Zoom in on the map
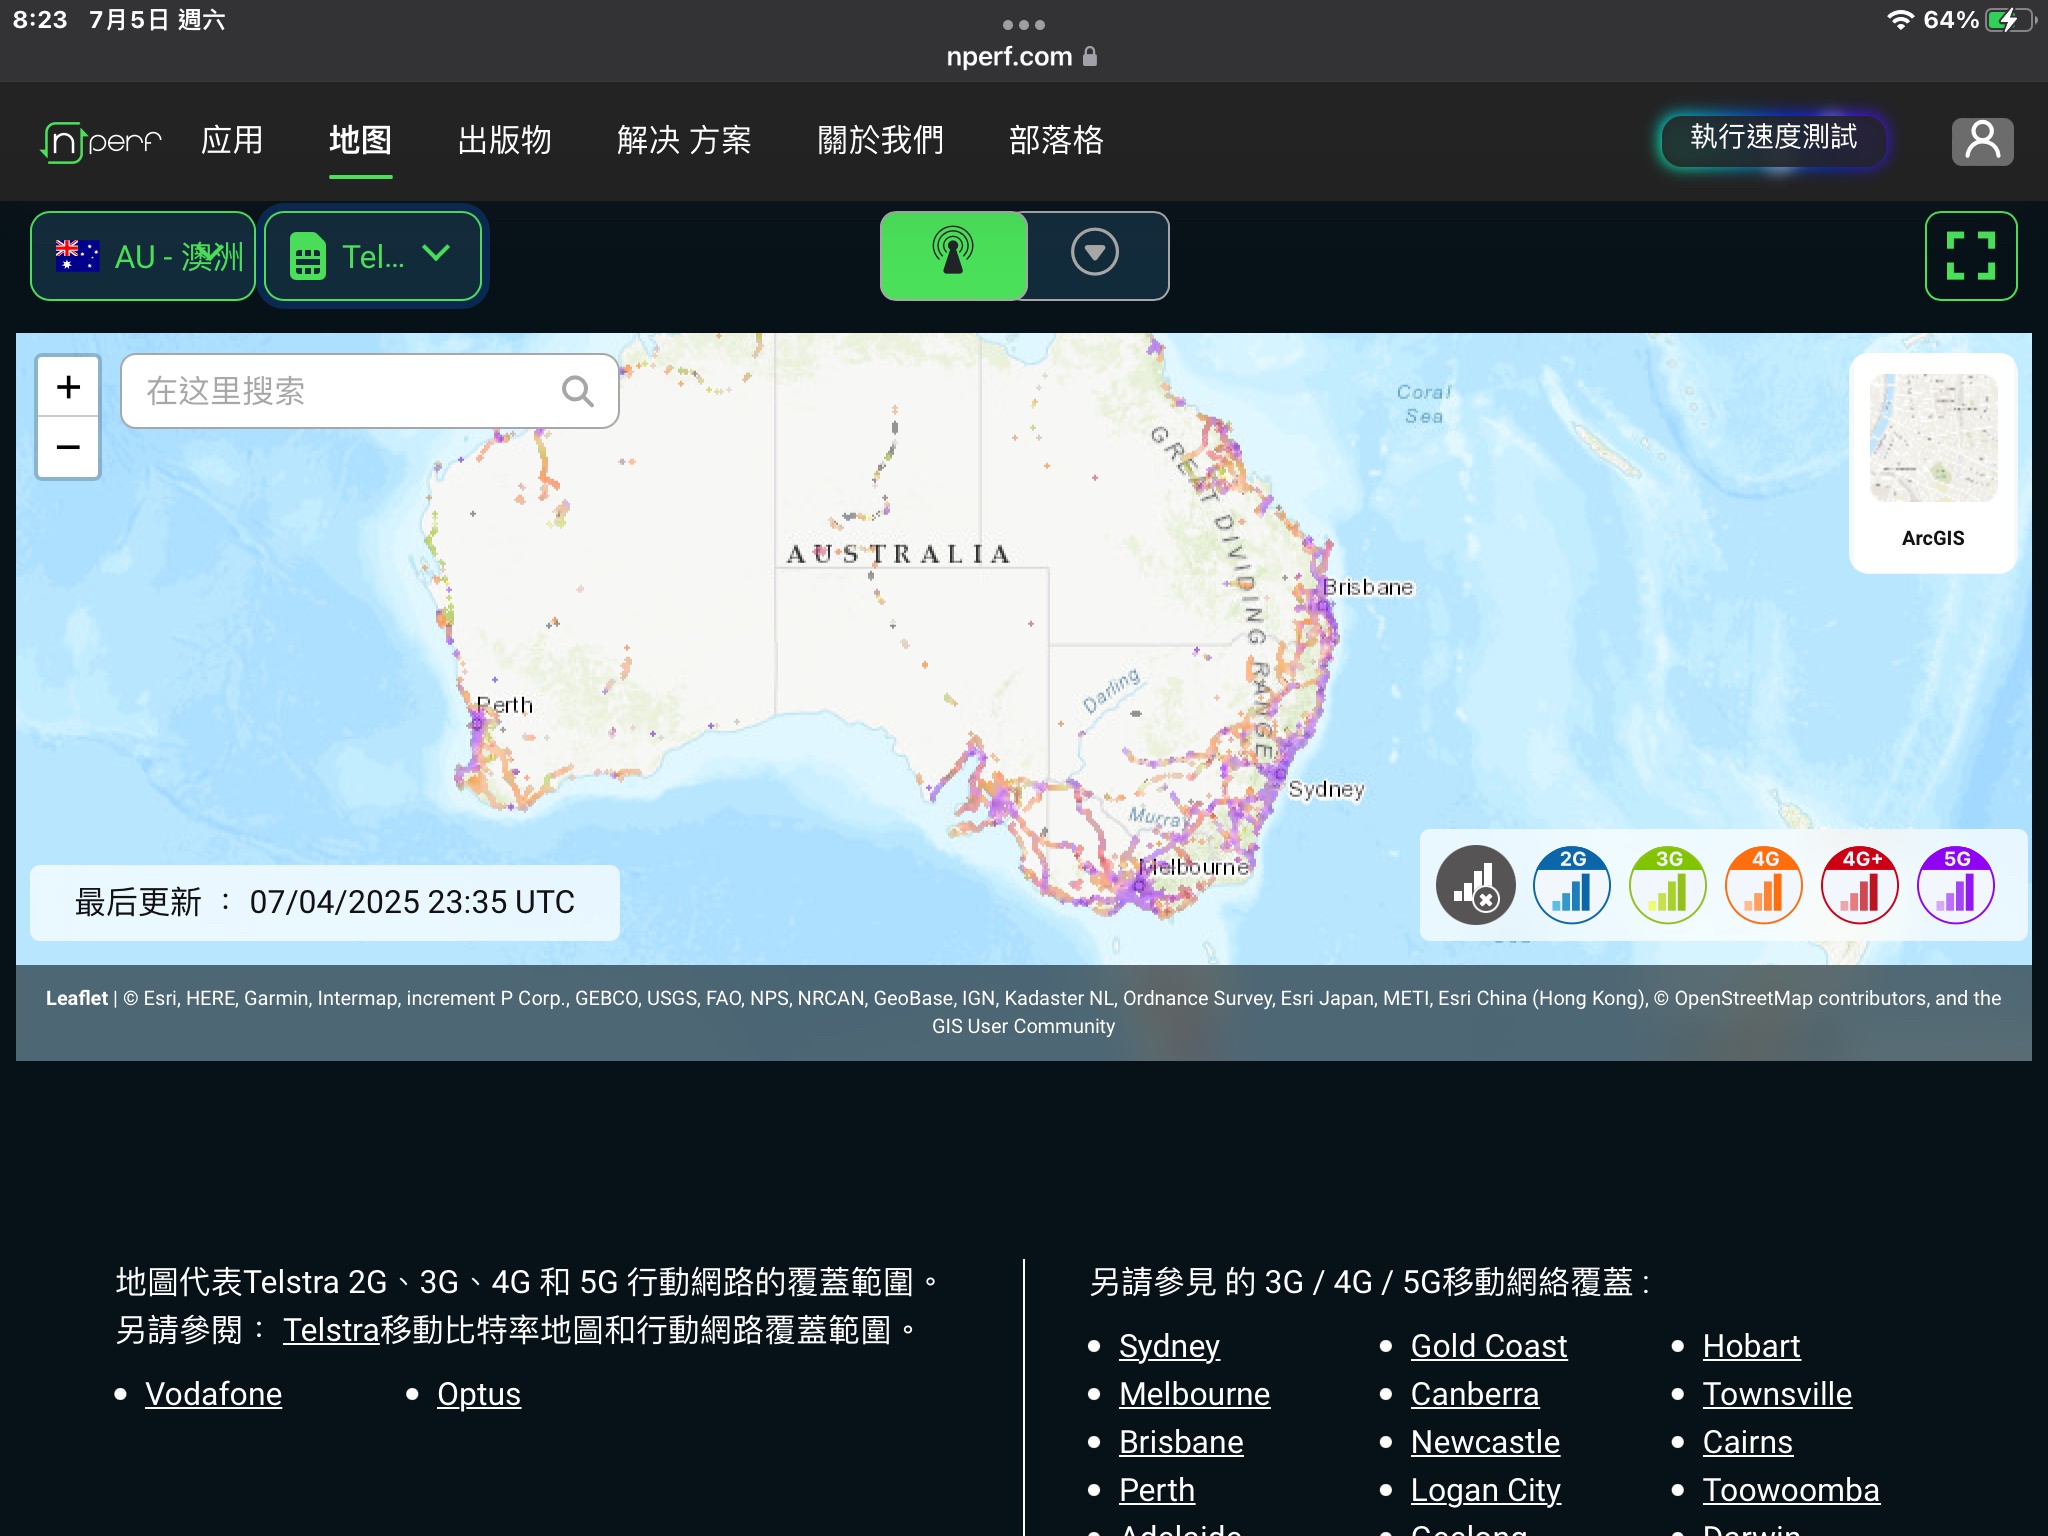Screen dimensions: 2048x1536 point(68,387)
